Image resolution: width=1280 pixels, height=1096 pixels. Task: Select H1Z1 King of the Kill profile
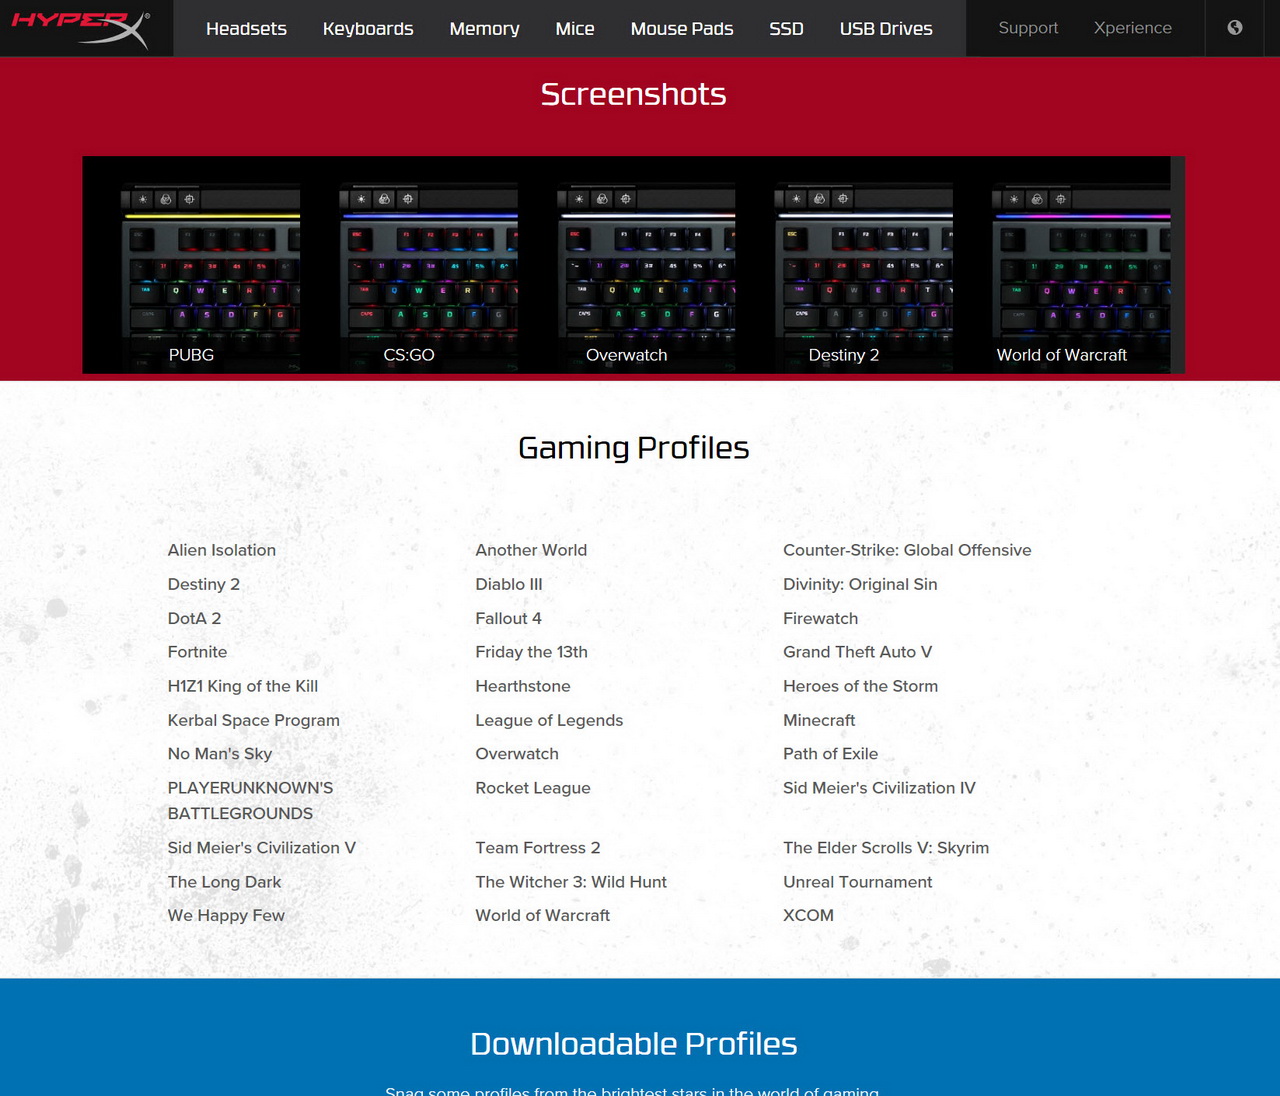pyautogui.click(x=243, y=686)
